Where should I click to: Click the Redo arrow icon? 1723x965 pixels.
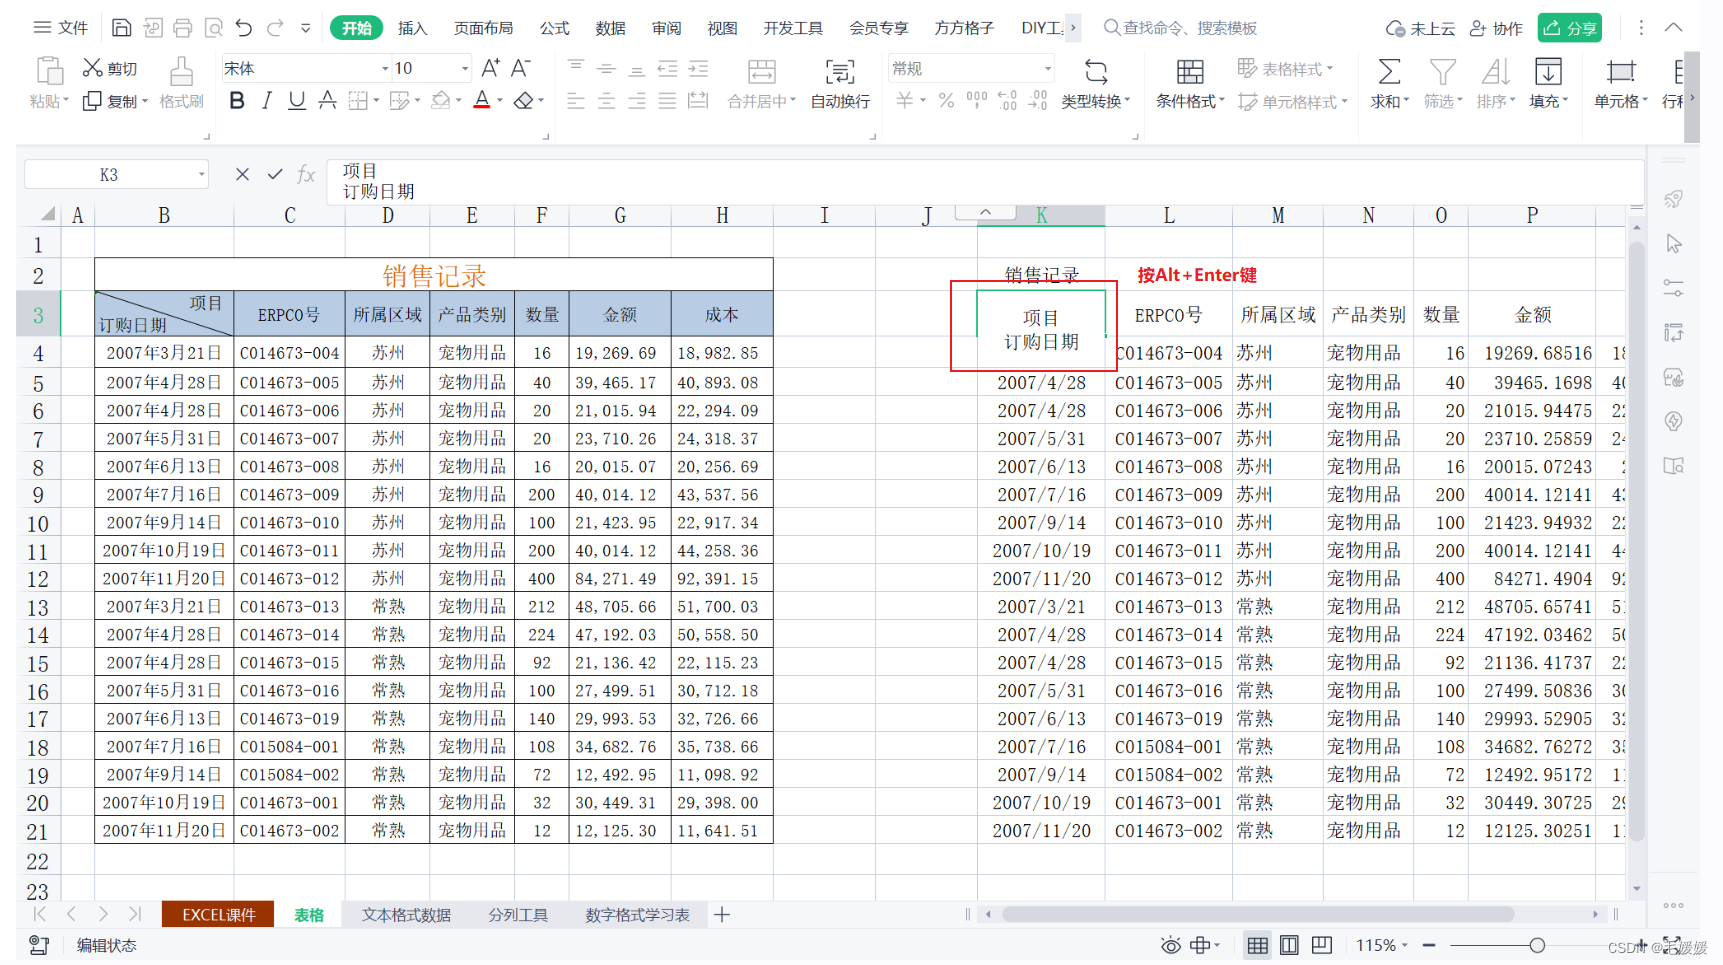point(275,27)
